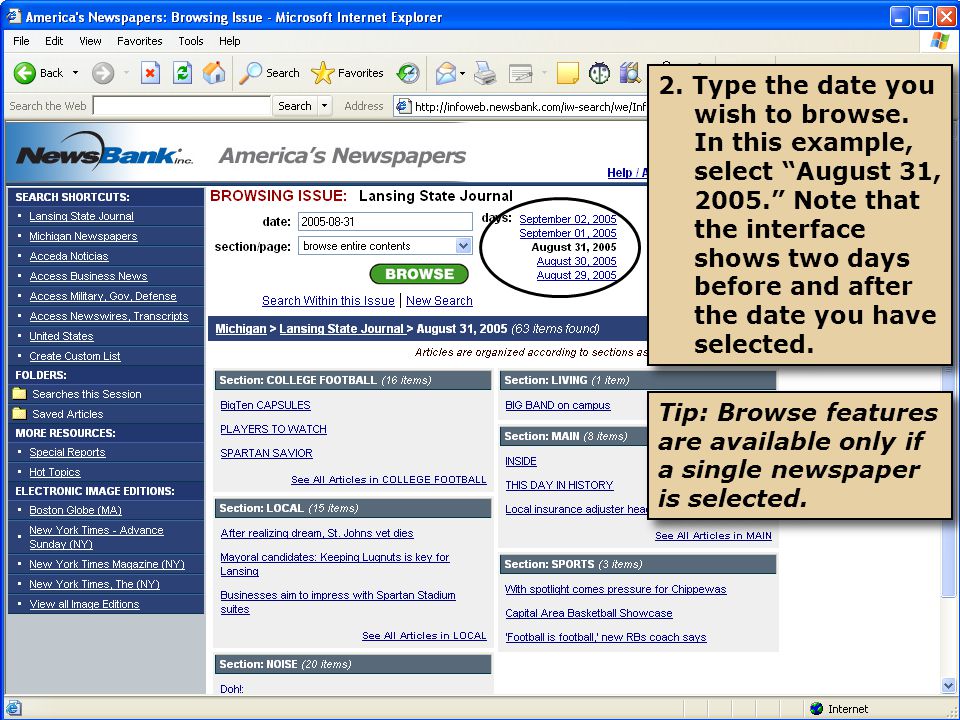
Task: Open the Tools menu
Action: tap(190, 41)
